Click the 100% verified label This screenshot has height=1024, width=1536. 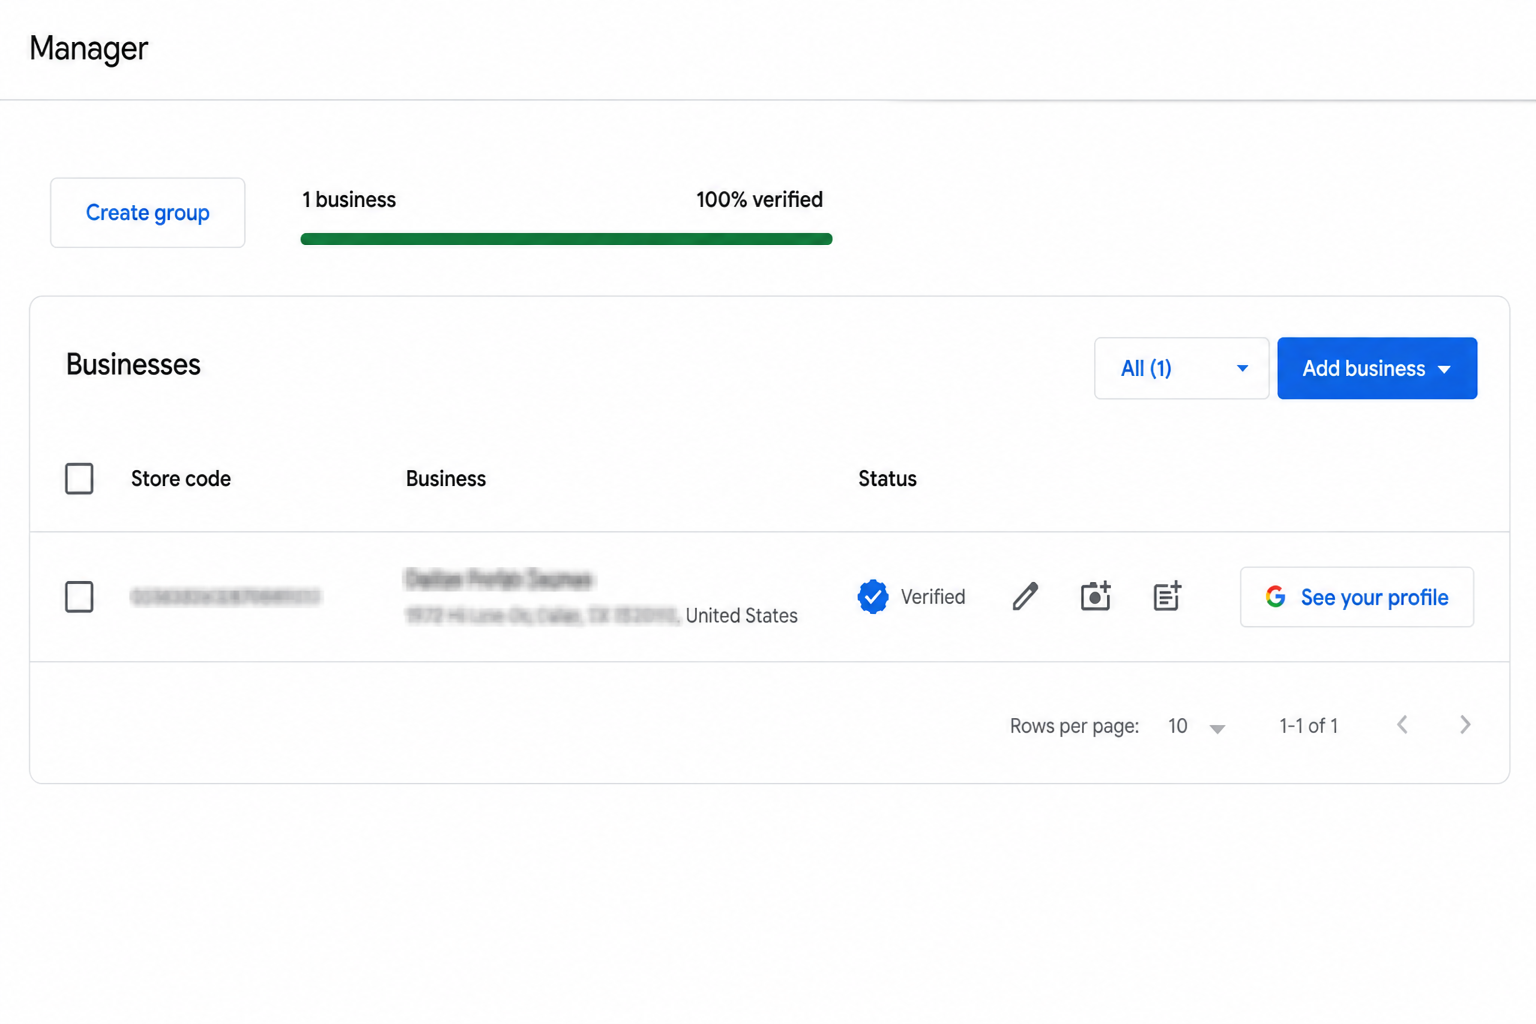click(760, 200)
